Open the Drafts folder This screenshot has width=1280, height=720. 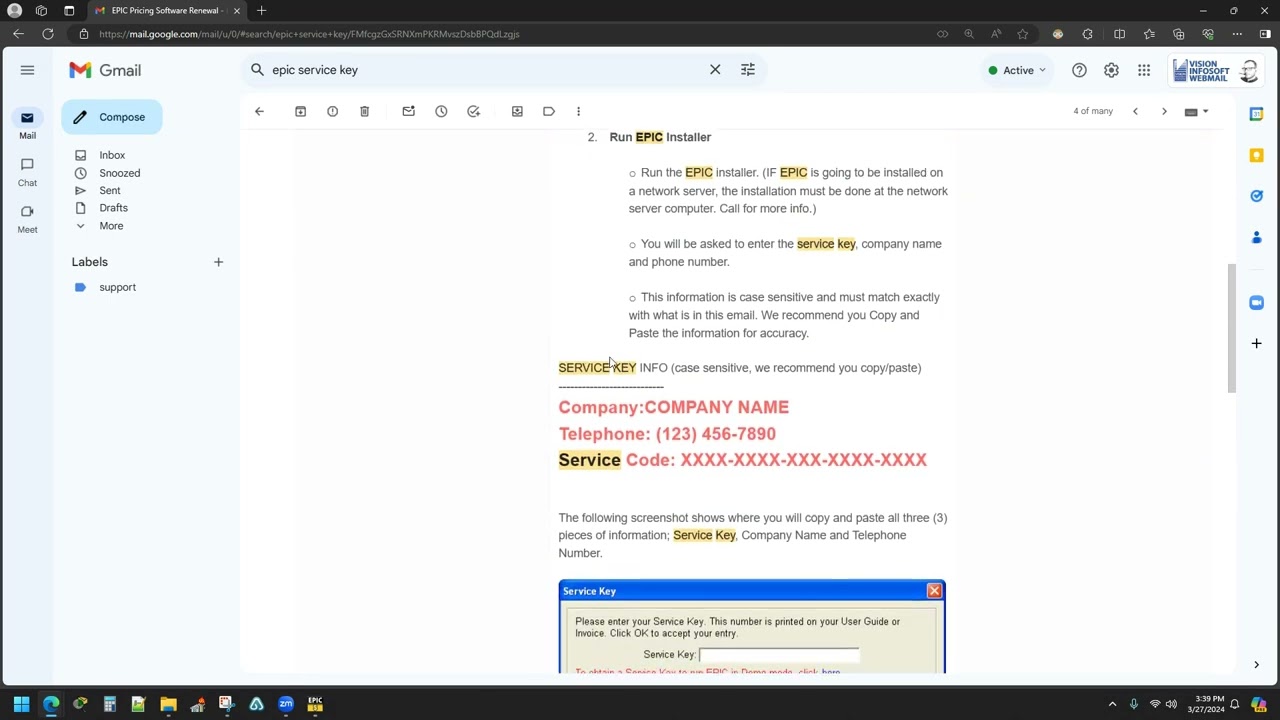(x=113, y=208)
